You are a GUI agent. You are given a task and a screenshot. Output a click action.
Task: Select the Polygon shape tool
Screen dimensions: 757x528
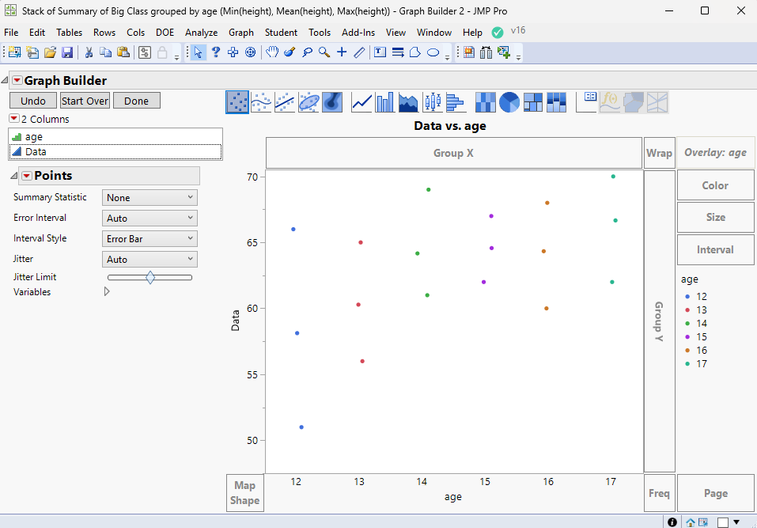pos(415,53)
